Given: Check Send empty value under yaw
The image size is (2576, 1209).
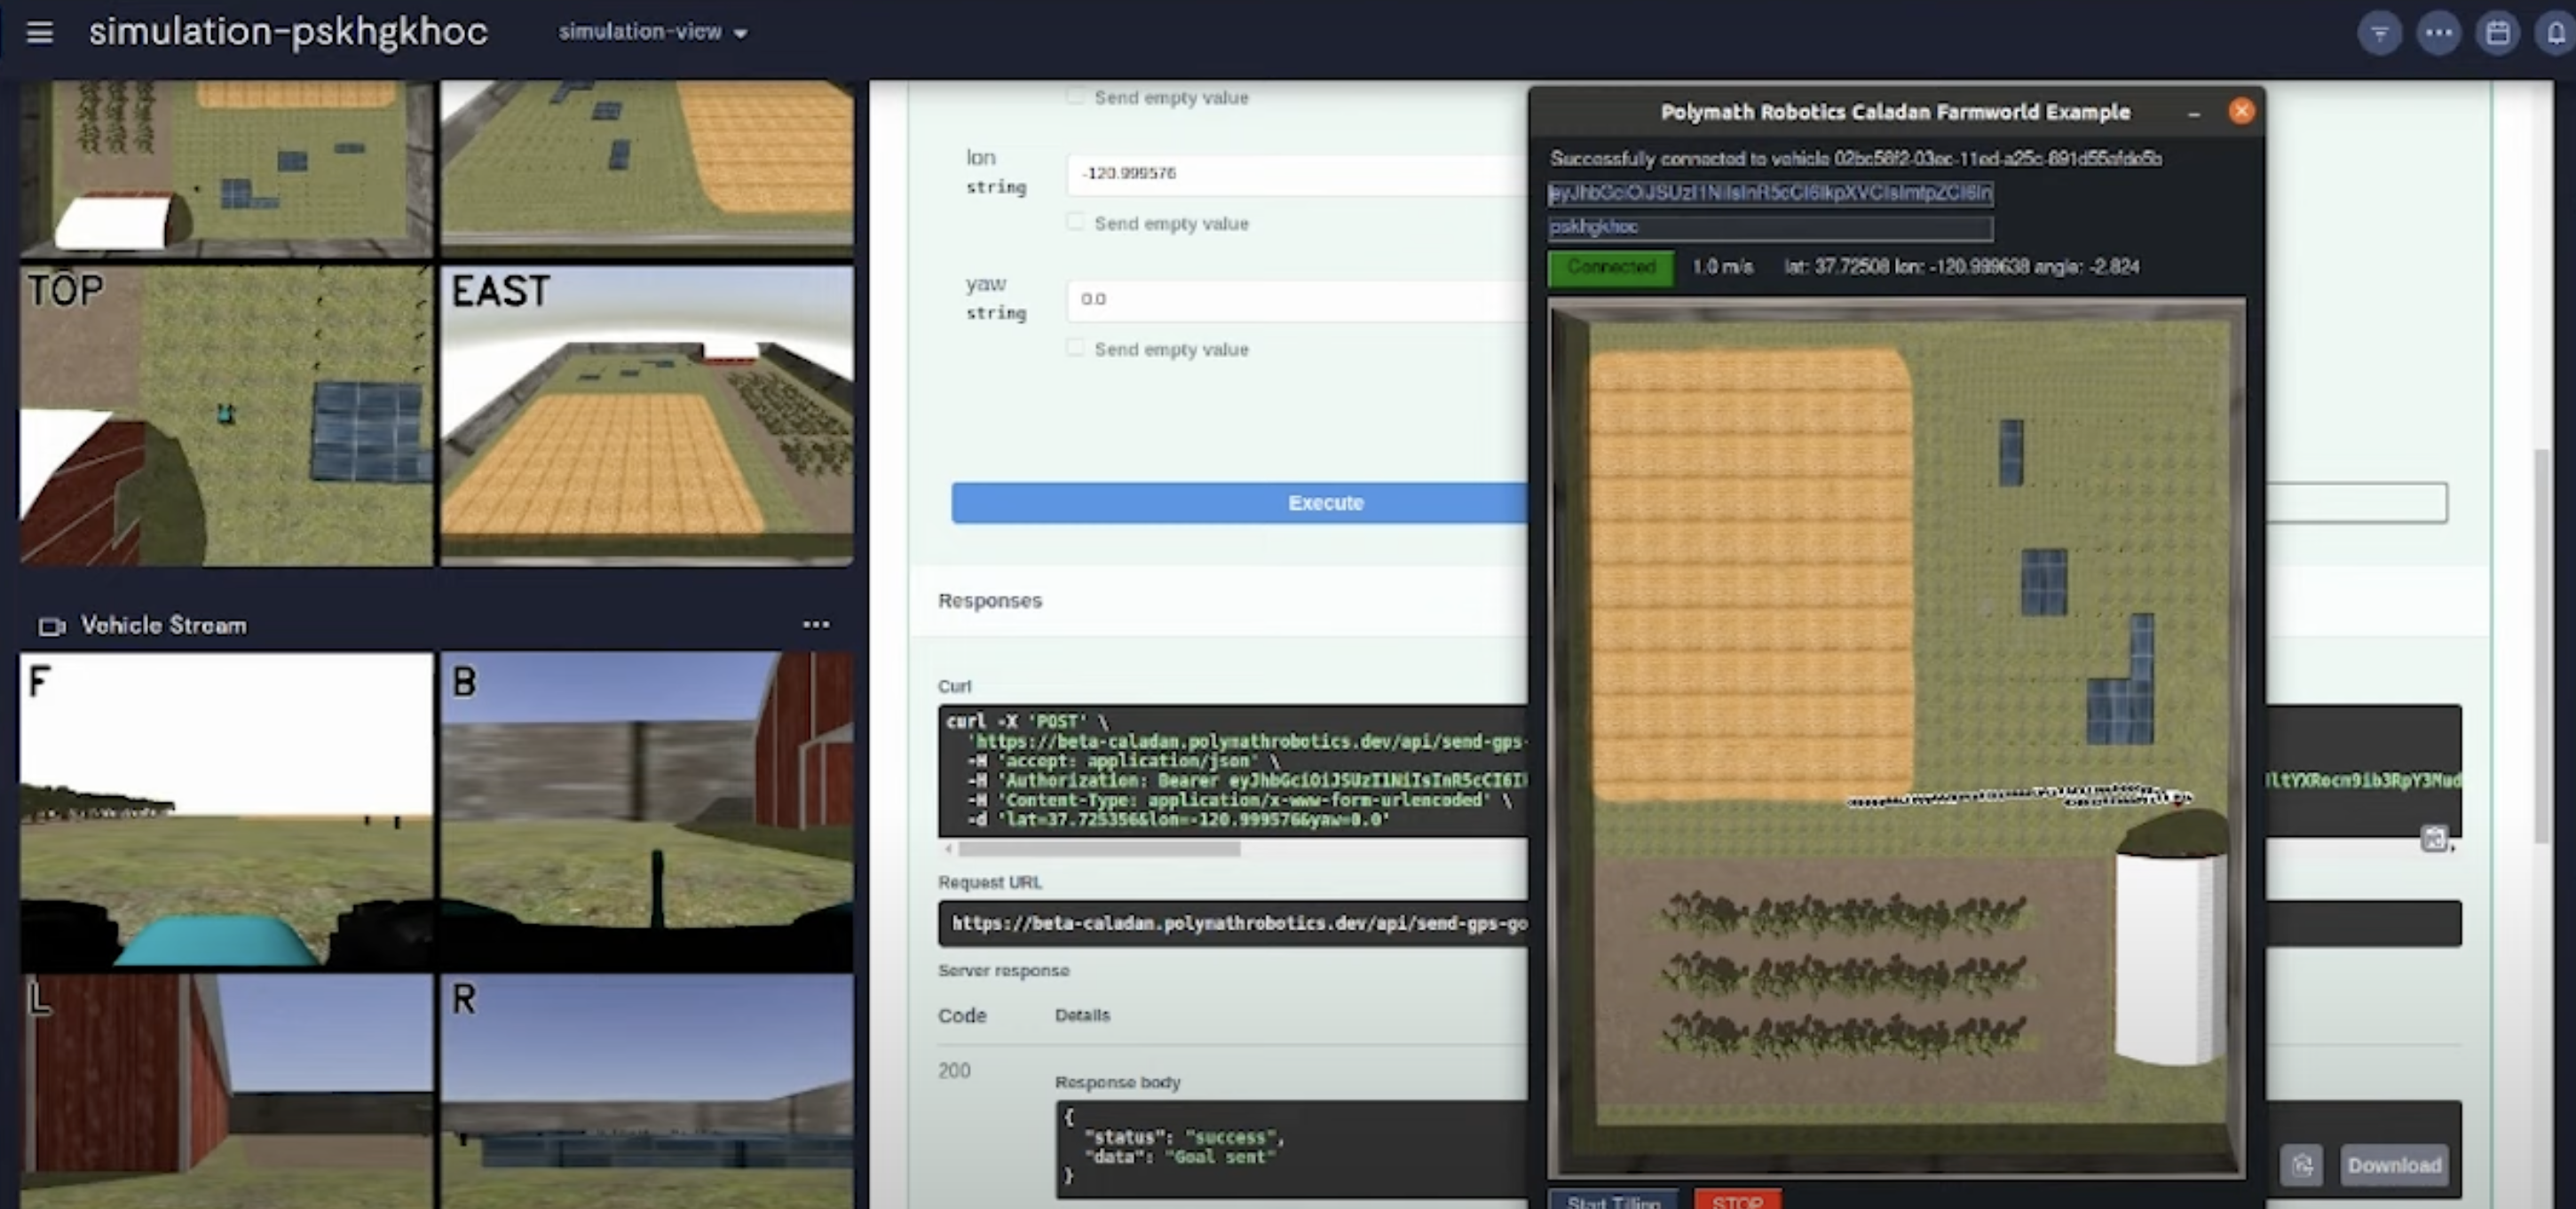Looking at the screenshot, I should (x=1075, y=348).
